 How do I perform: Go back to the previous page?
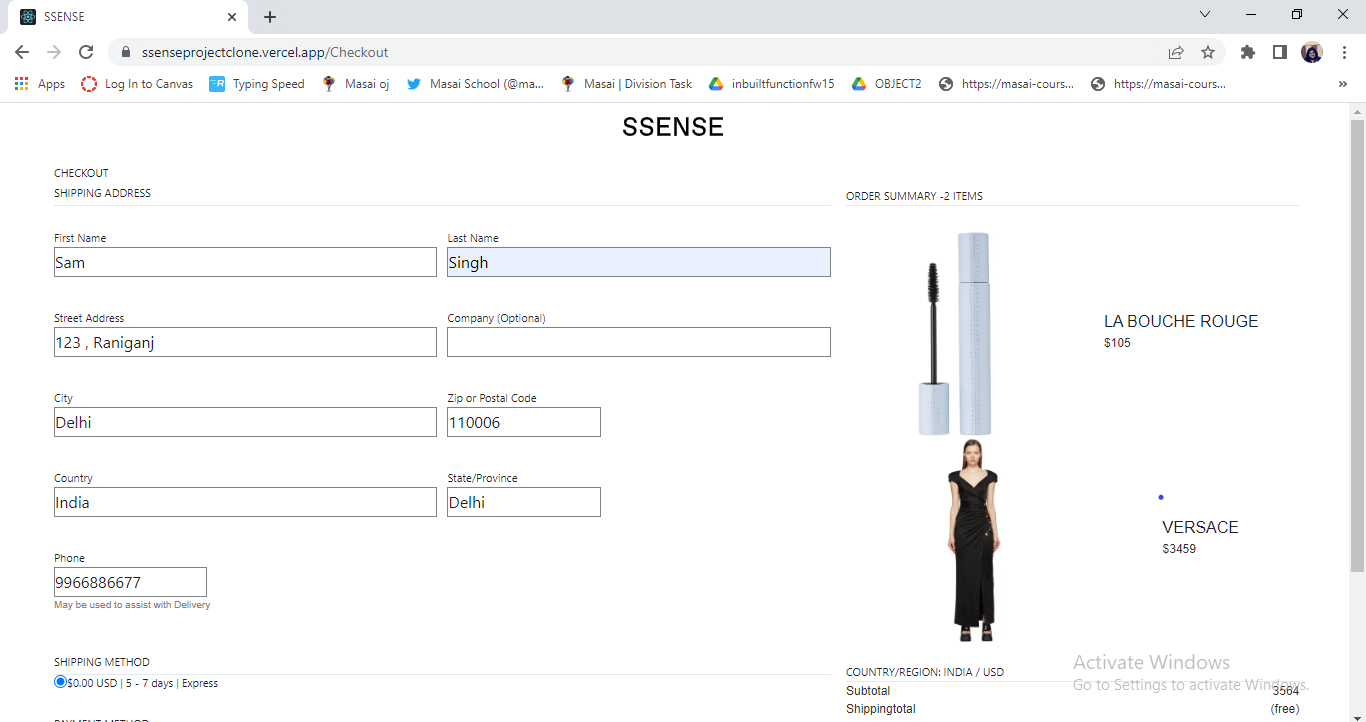[22, 52]
